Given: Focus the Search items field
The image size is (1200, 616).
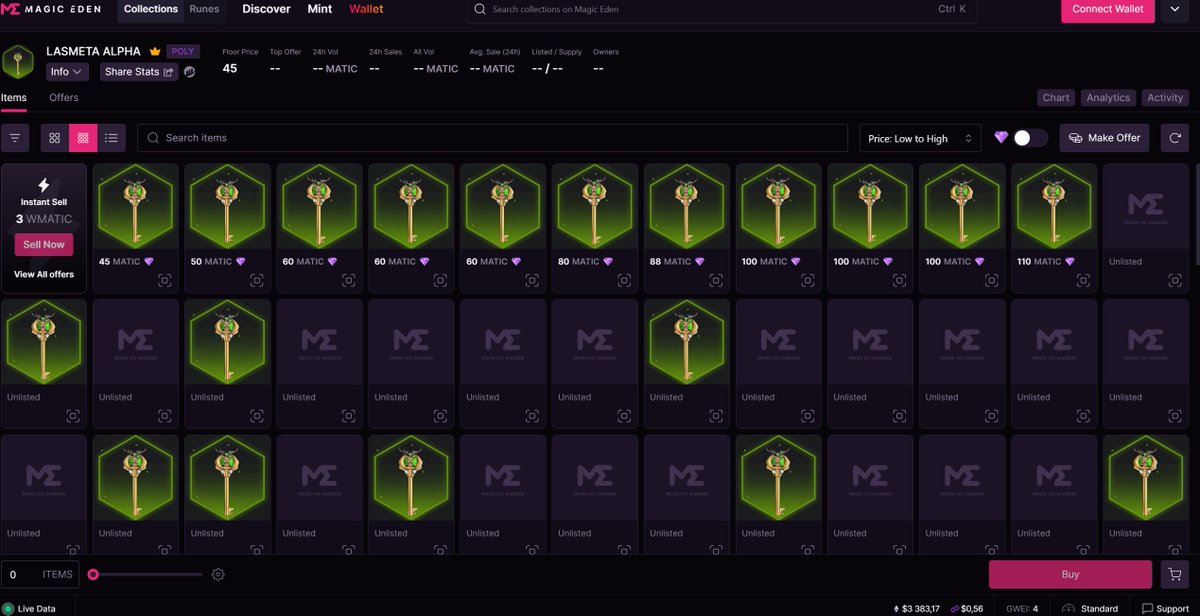Looking at the screenshot, I should [x=492, y=138].
